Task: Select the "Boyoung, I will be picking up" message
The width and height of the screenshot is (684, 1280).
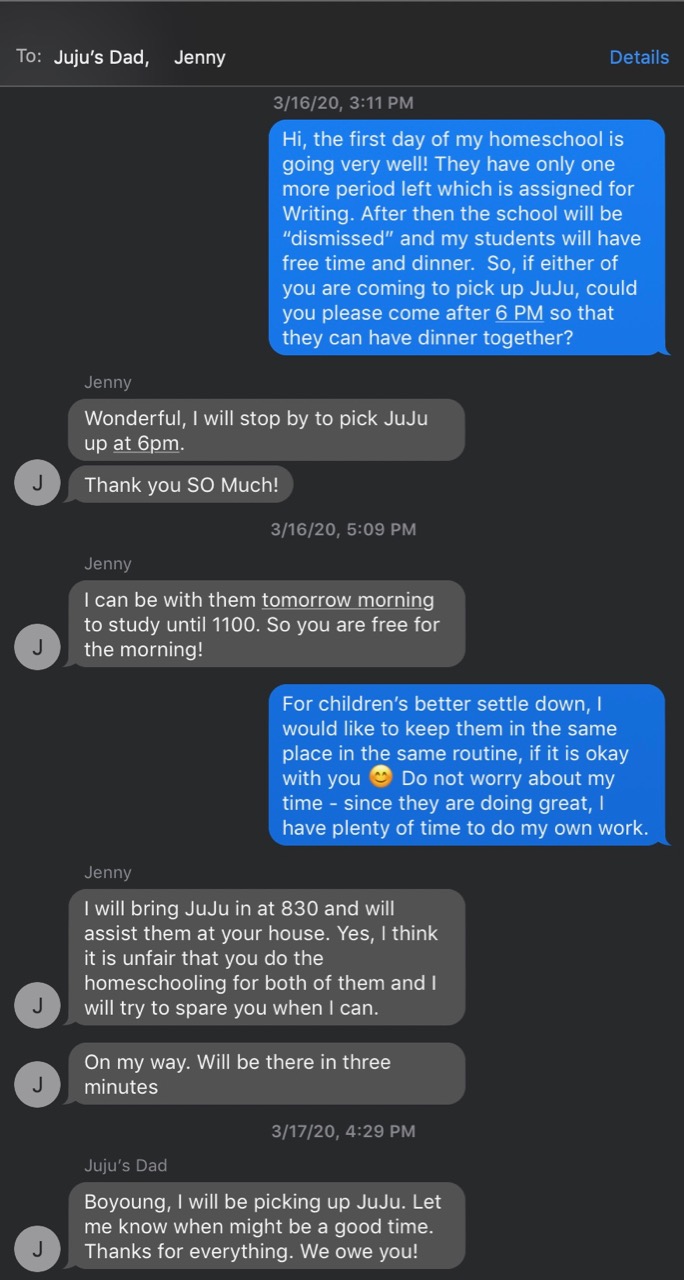Action: click(265, 1225)
